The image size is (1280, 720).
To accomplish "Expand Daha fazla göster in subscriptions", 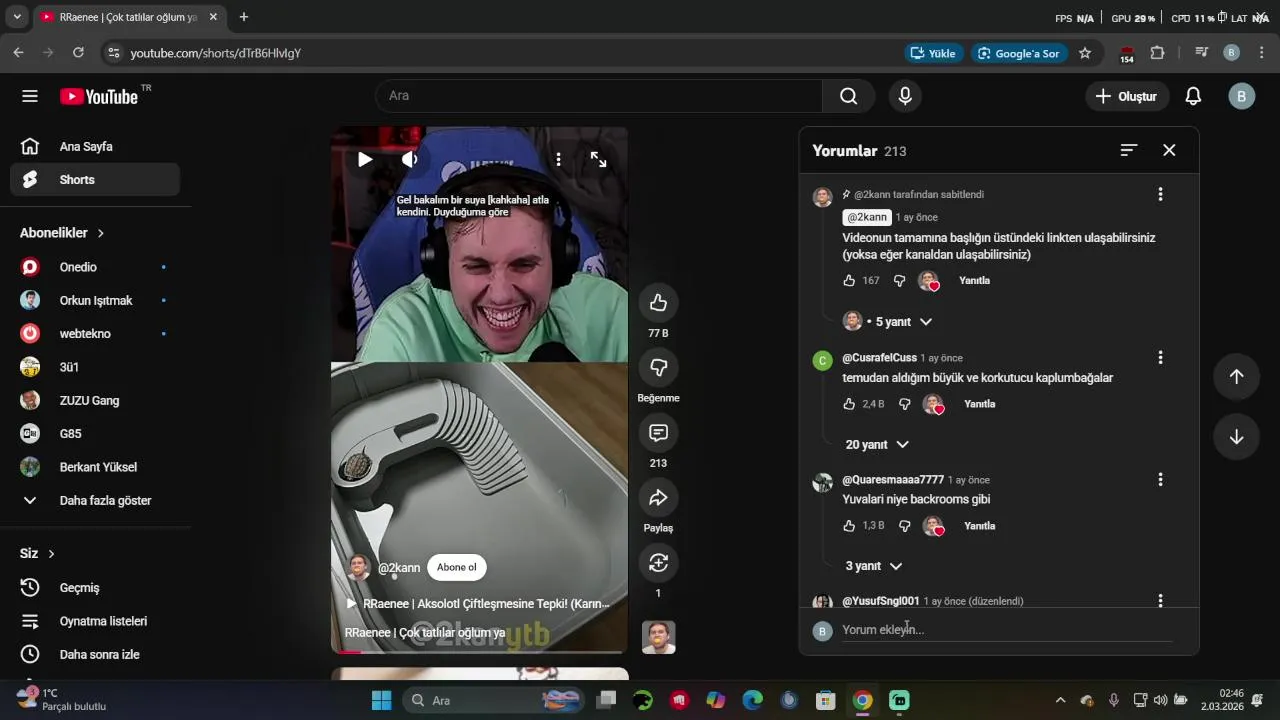I will point(95,501).
